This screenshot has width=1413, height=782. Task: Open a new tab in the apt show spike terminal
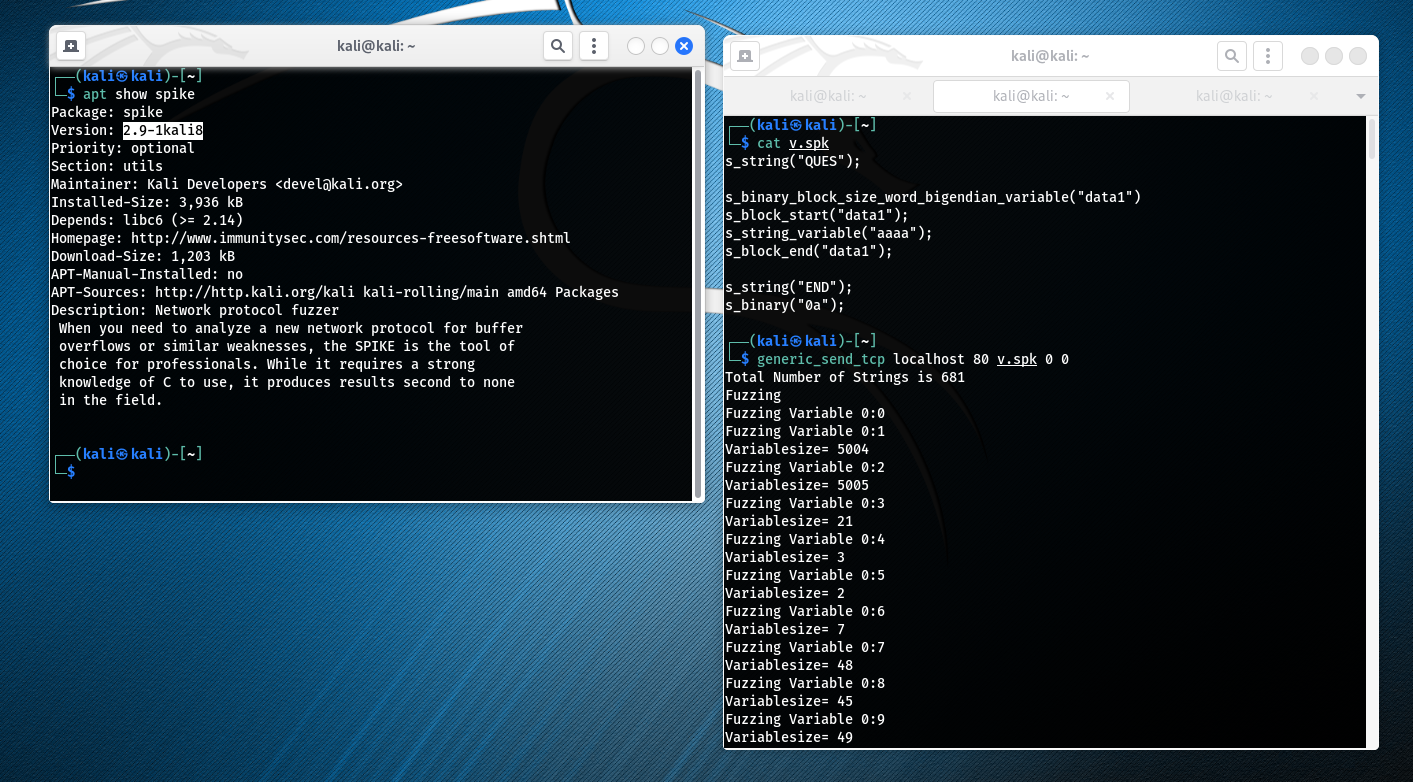point(70,46)
